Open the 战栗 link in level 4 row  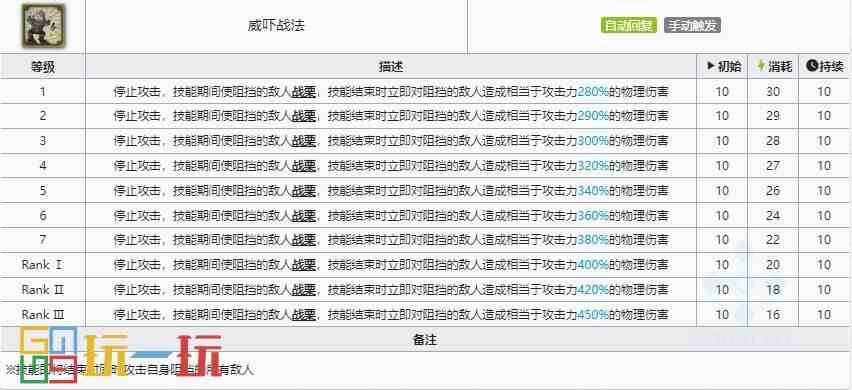tap(304, 166)
